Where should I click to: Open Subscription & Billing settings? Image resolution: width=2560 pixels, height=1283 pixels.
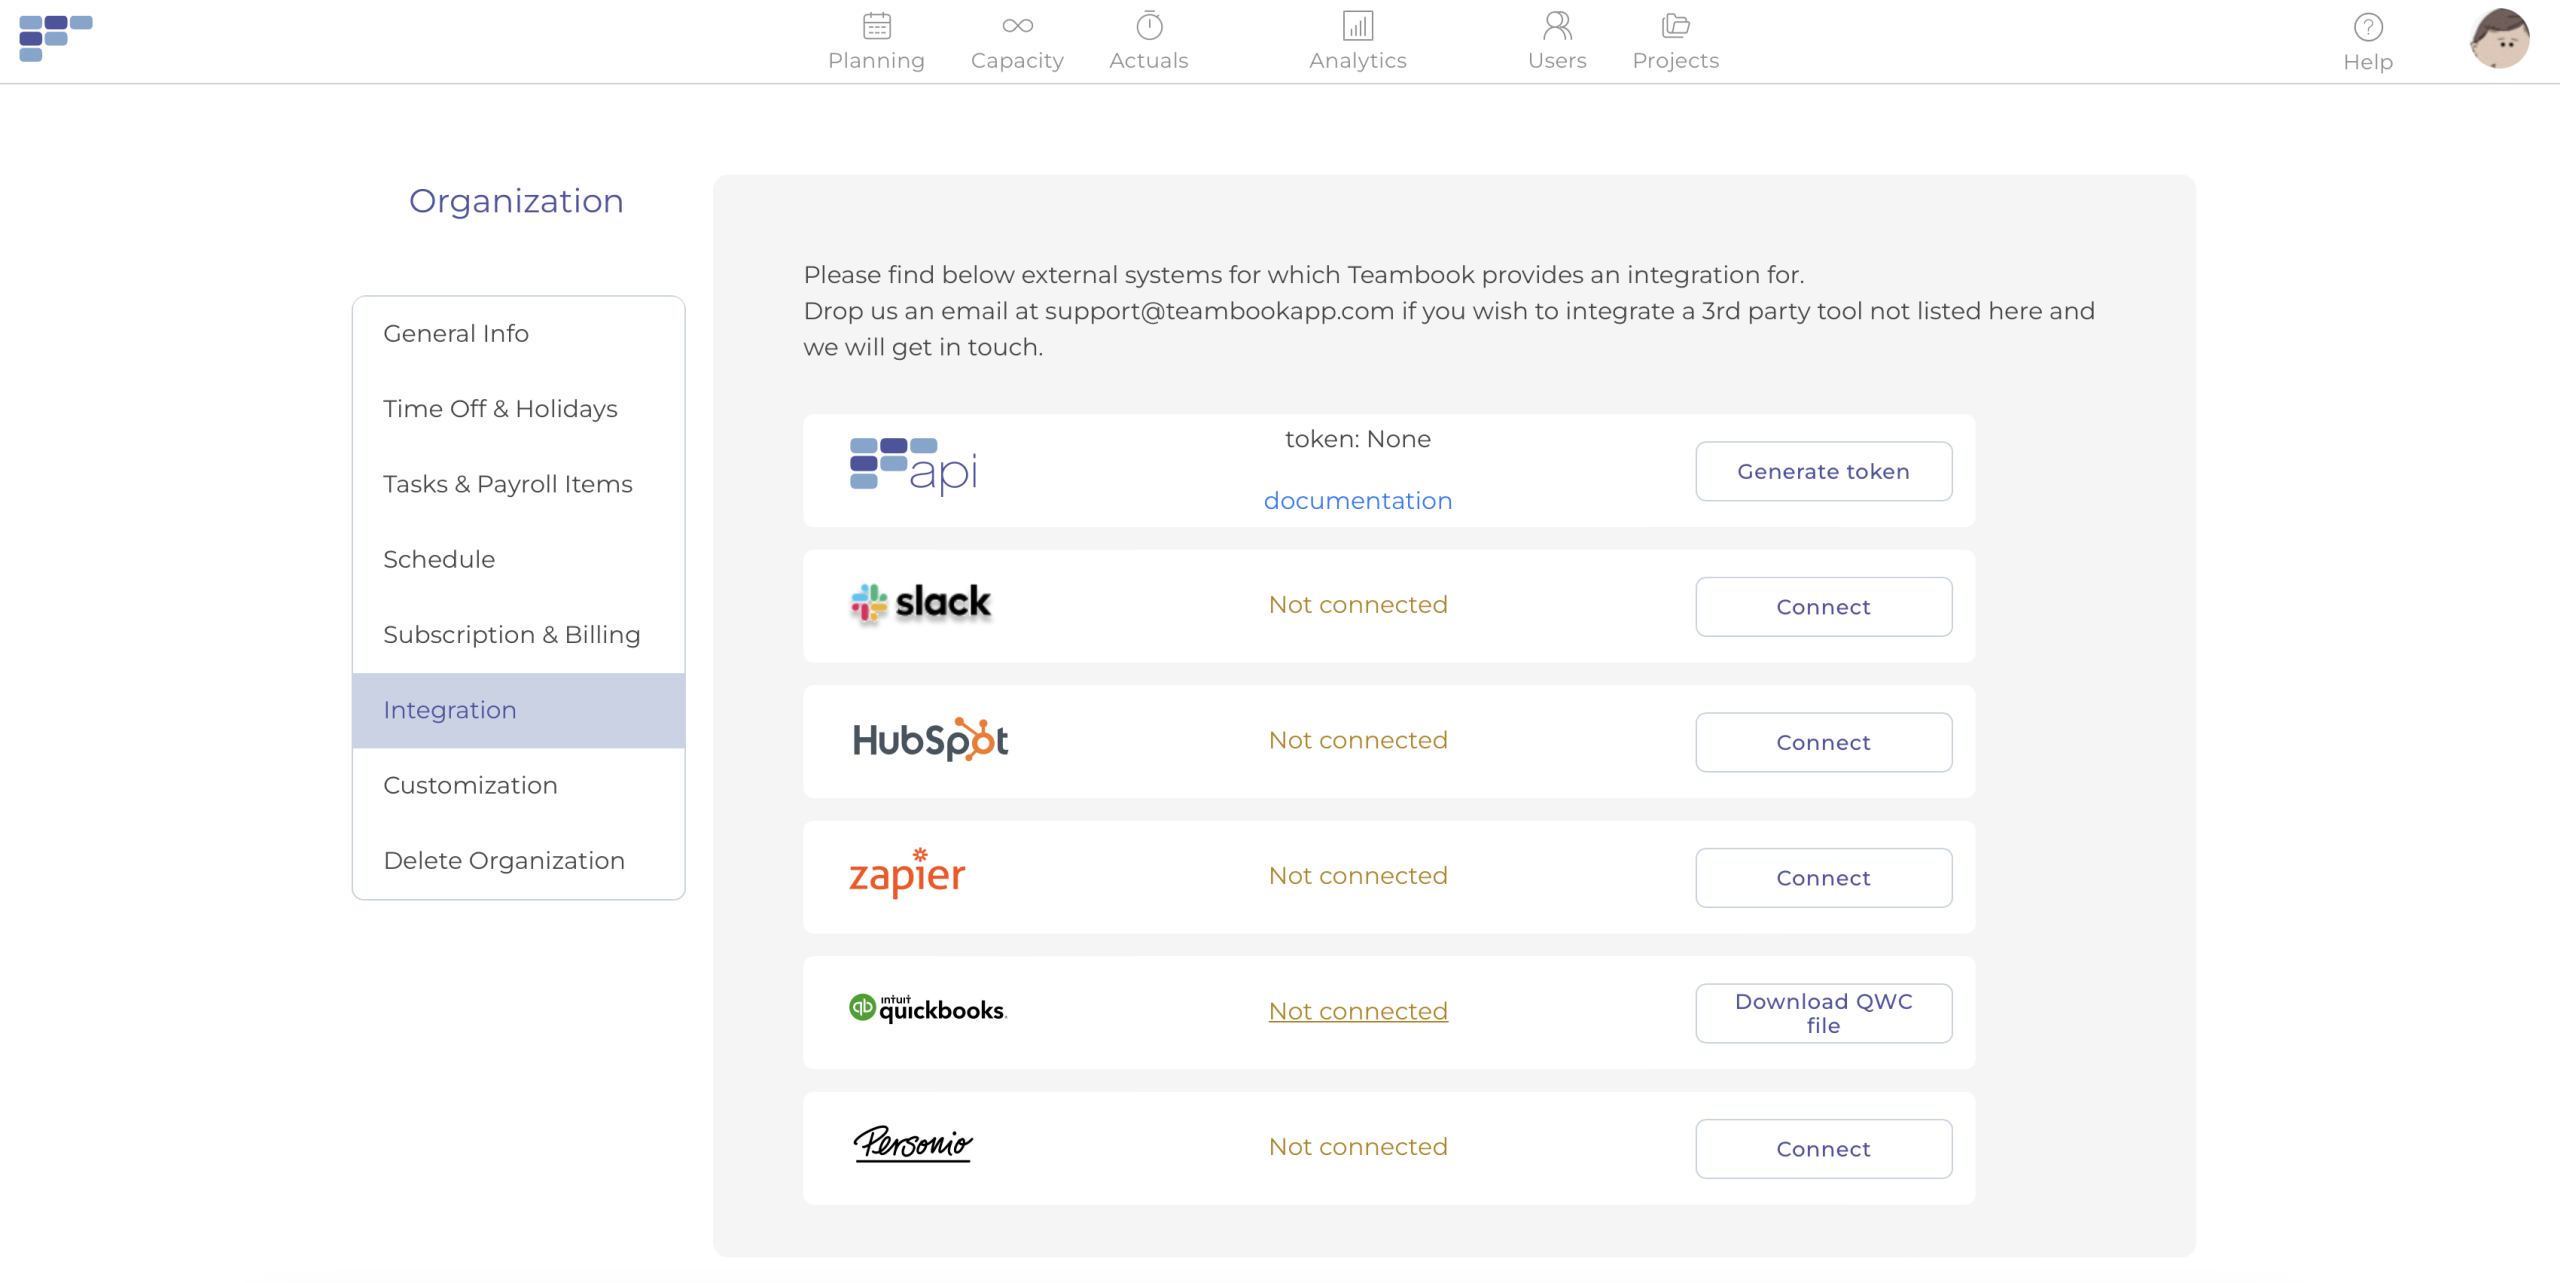click(511, 635)
